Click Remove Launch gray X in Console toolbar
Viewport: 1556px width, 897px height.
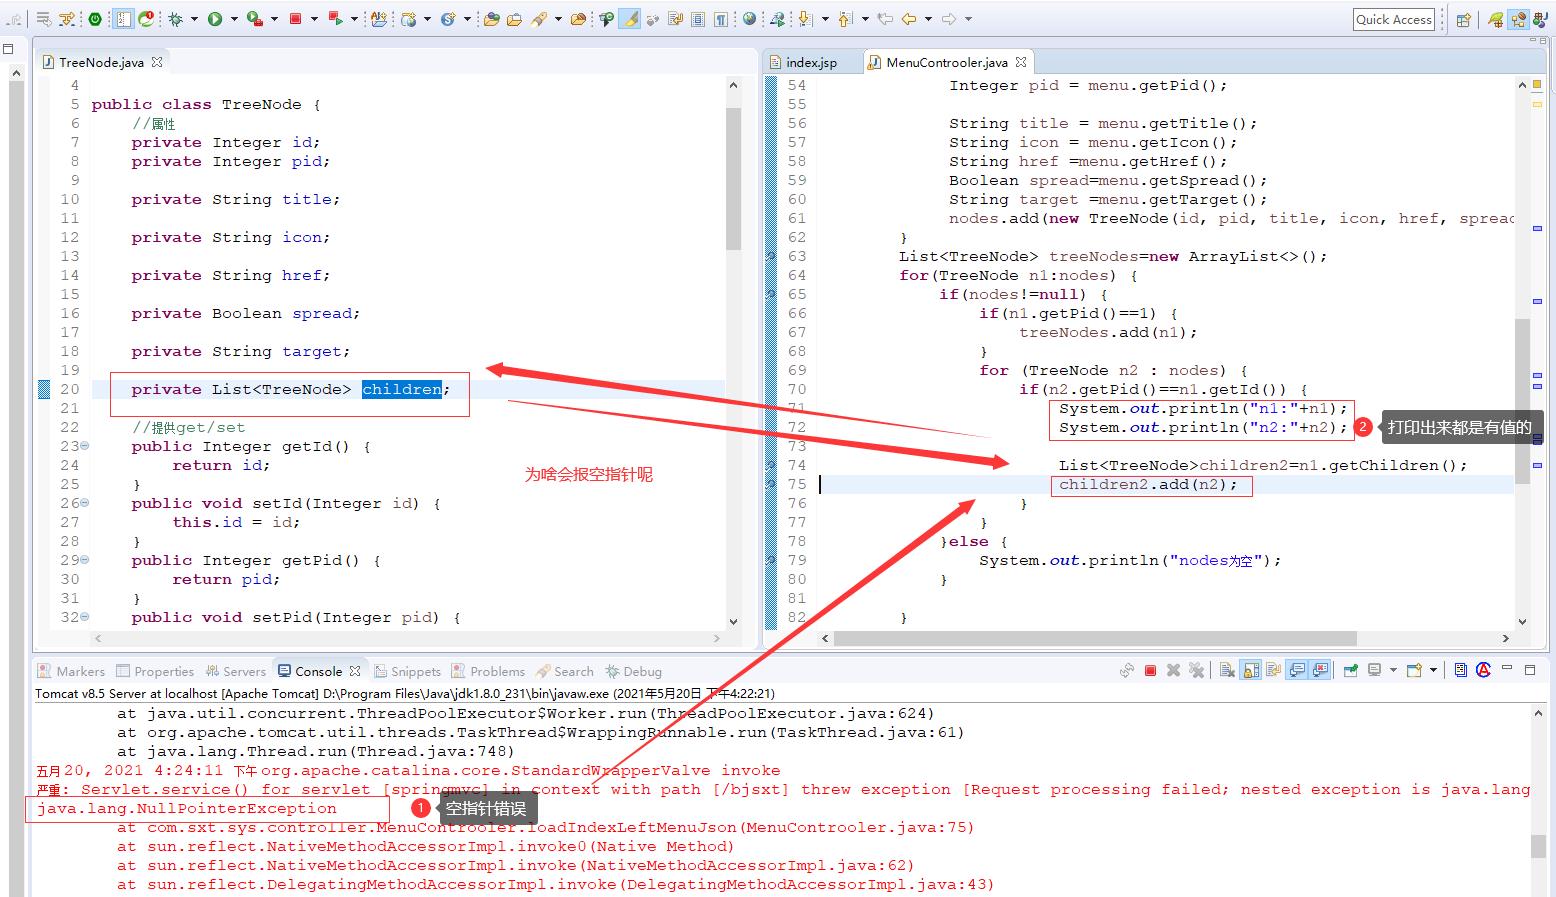click(1173, 670)
